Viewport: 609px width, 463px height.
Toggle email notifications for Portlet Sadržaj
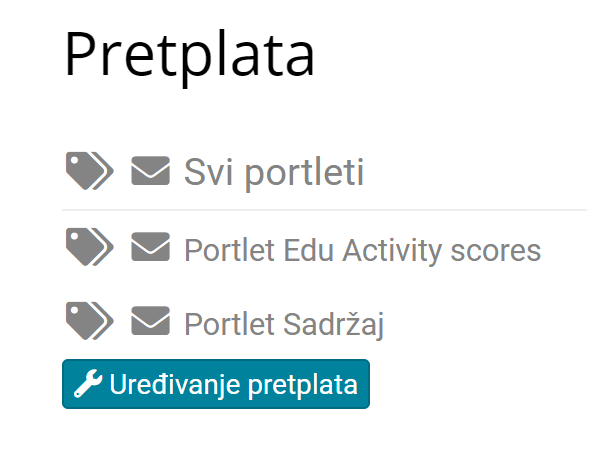click(x=151, y=320)
